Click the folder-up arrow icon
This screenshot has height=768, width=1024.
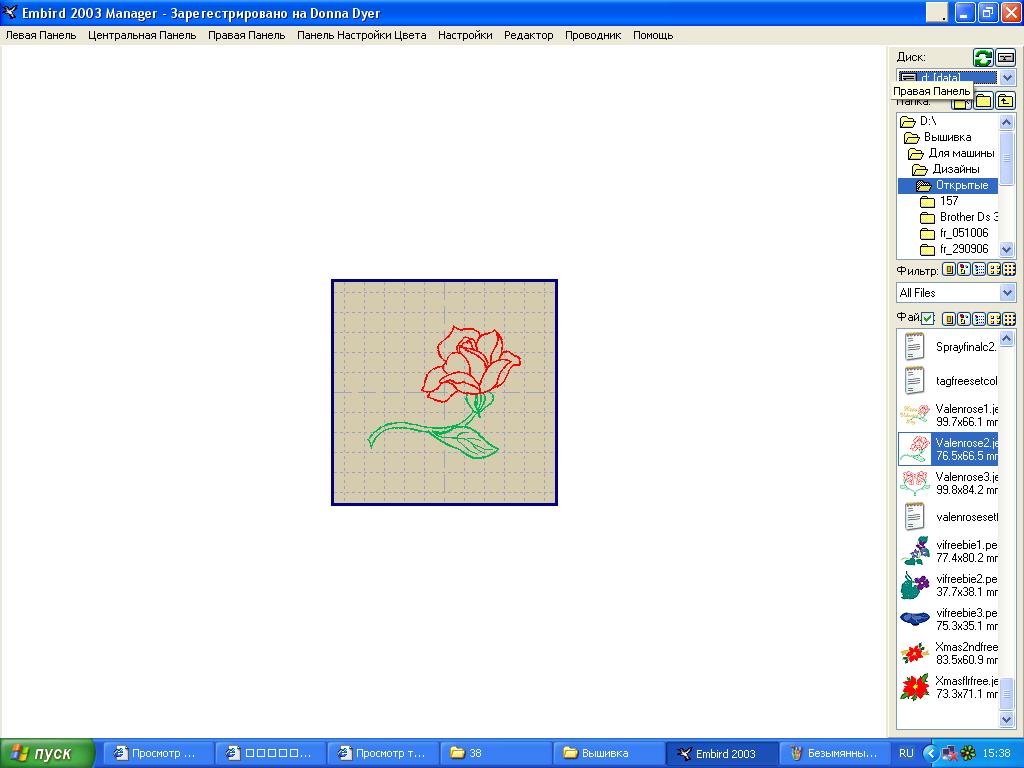tap(1006, 101)
